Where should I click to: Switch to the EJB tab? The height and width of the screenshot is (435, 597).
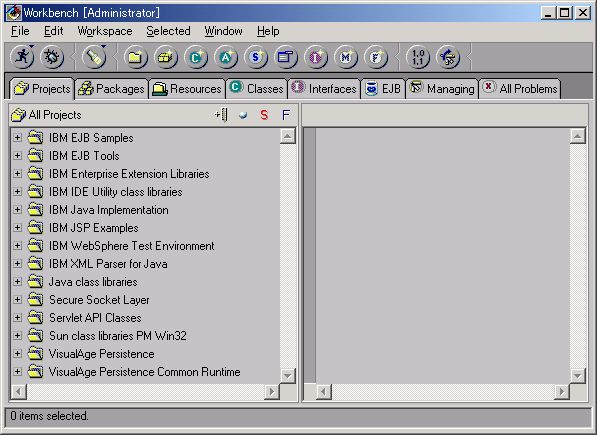point(383,89)
